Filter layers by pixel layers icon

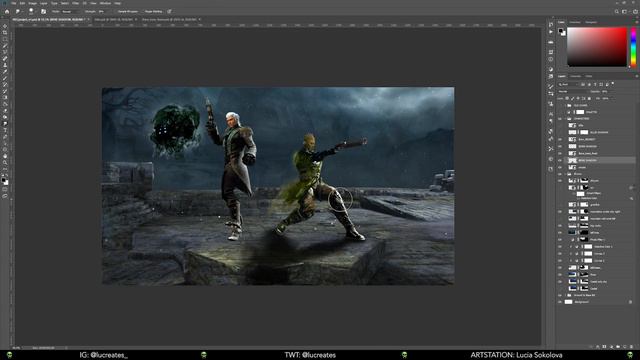583,84
